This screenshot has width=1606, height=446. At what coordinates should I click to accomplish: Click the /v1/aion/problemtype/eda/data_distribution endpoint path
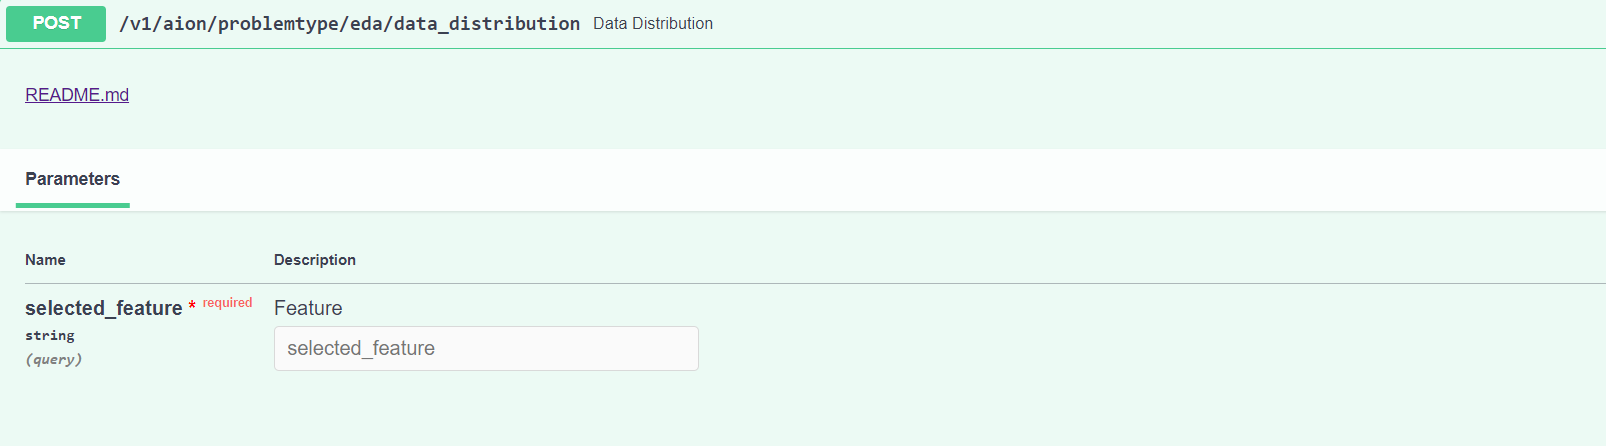click(349, 23)
